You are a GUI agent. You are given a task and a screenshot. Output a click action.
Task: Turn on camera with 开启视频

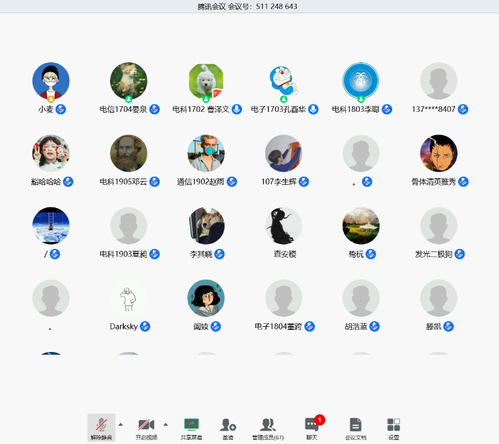(x=146, y=429)
